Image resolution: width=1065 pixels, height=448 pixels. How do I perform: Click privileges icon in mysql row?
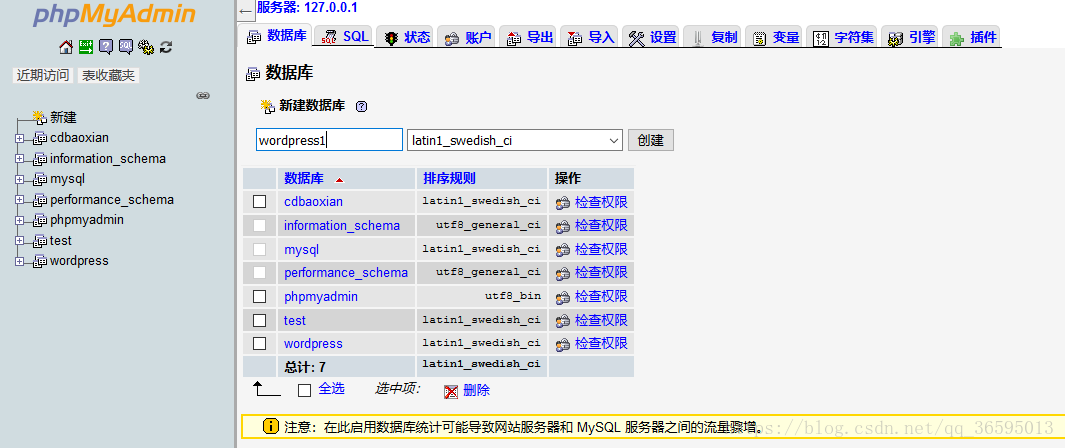point(562,250)
